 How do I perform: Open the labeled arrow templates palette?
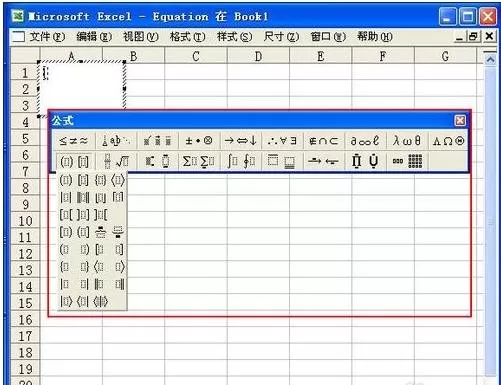click(324, 162)
